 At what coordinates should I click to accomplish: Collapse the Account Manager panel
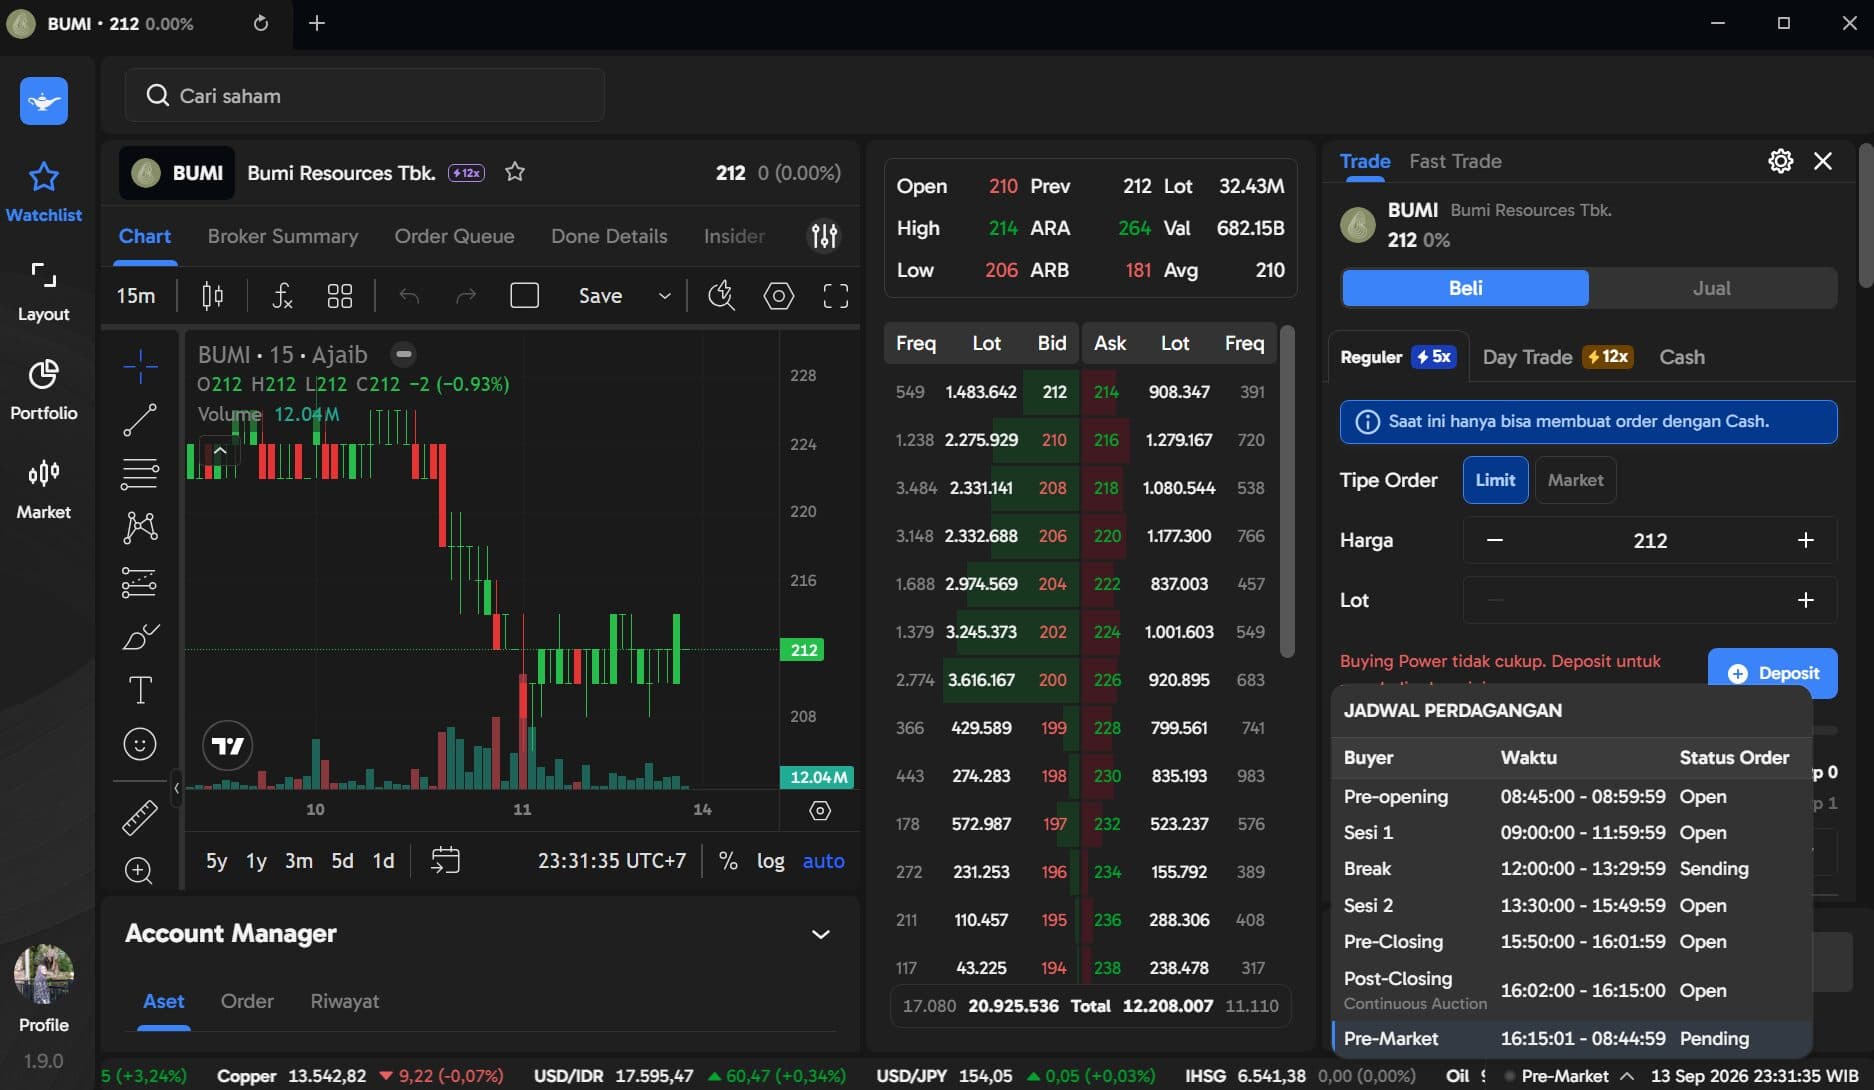(x=821, y=934)
